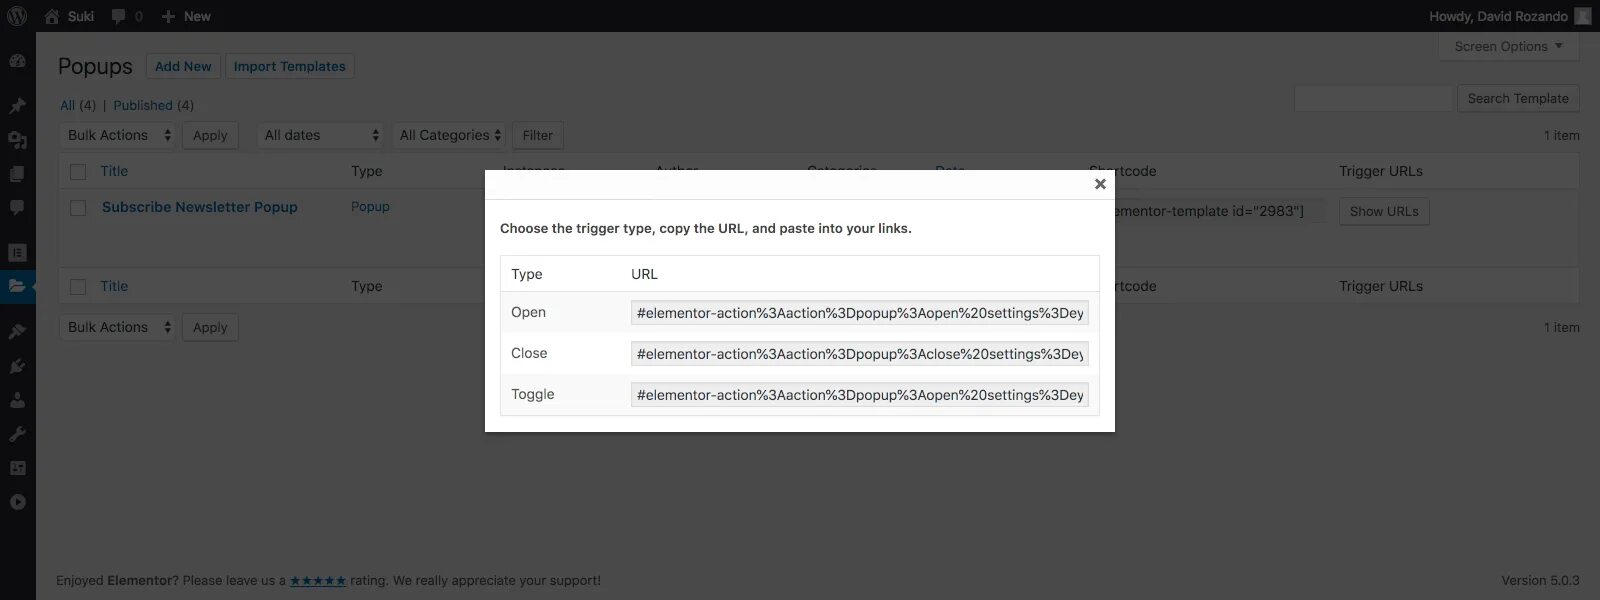The width and height of the screenshot is (1600, 600).
Task: Show the Published (4) filter view
Action: tap(153, 105)
